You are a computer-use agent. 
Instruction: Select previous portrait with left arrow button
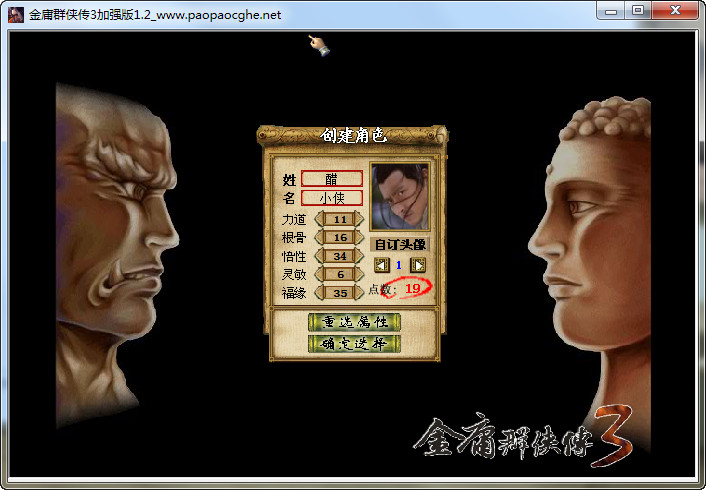[382, 265]
